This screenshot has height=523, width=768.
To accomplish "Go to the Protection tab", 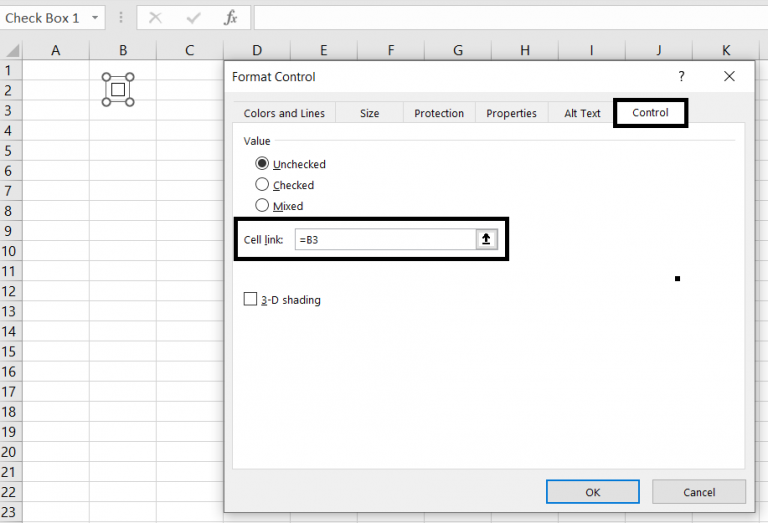I will pyautogui.click(x=439, y=113).
